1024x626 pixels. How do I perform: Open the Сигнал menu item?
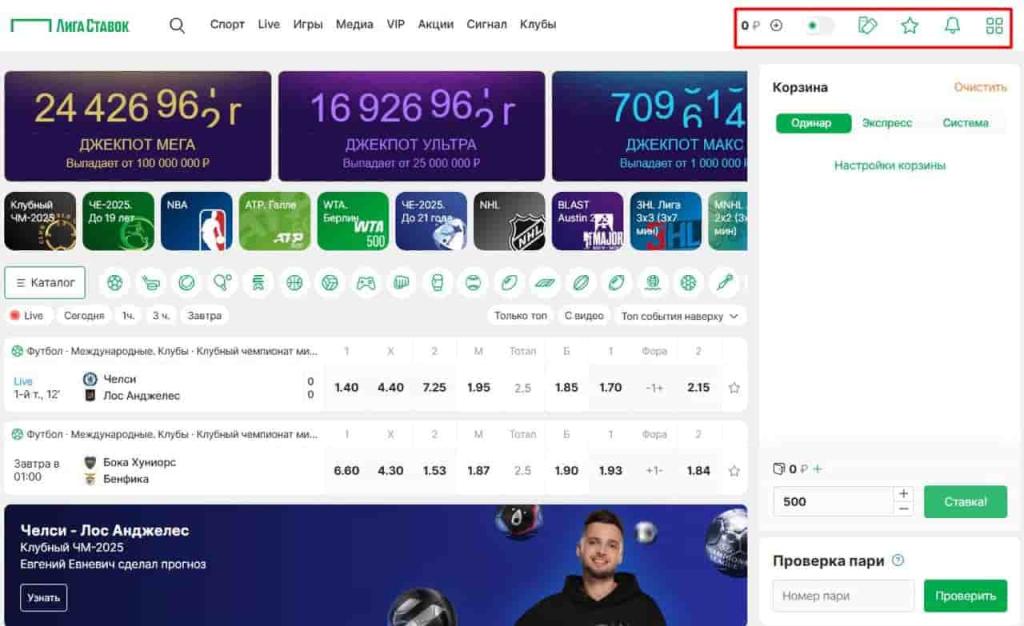487,24
